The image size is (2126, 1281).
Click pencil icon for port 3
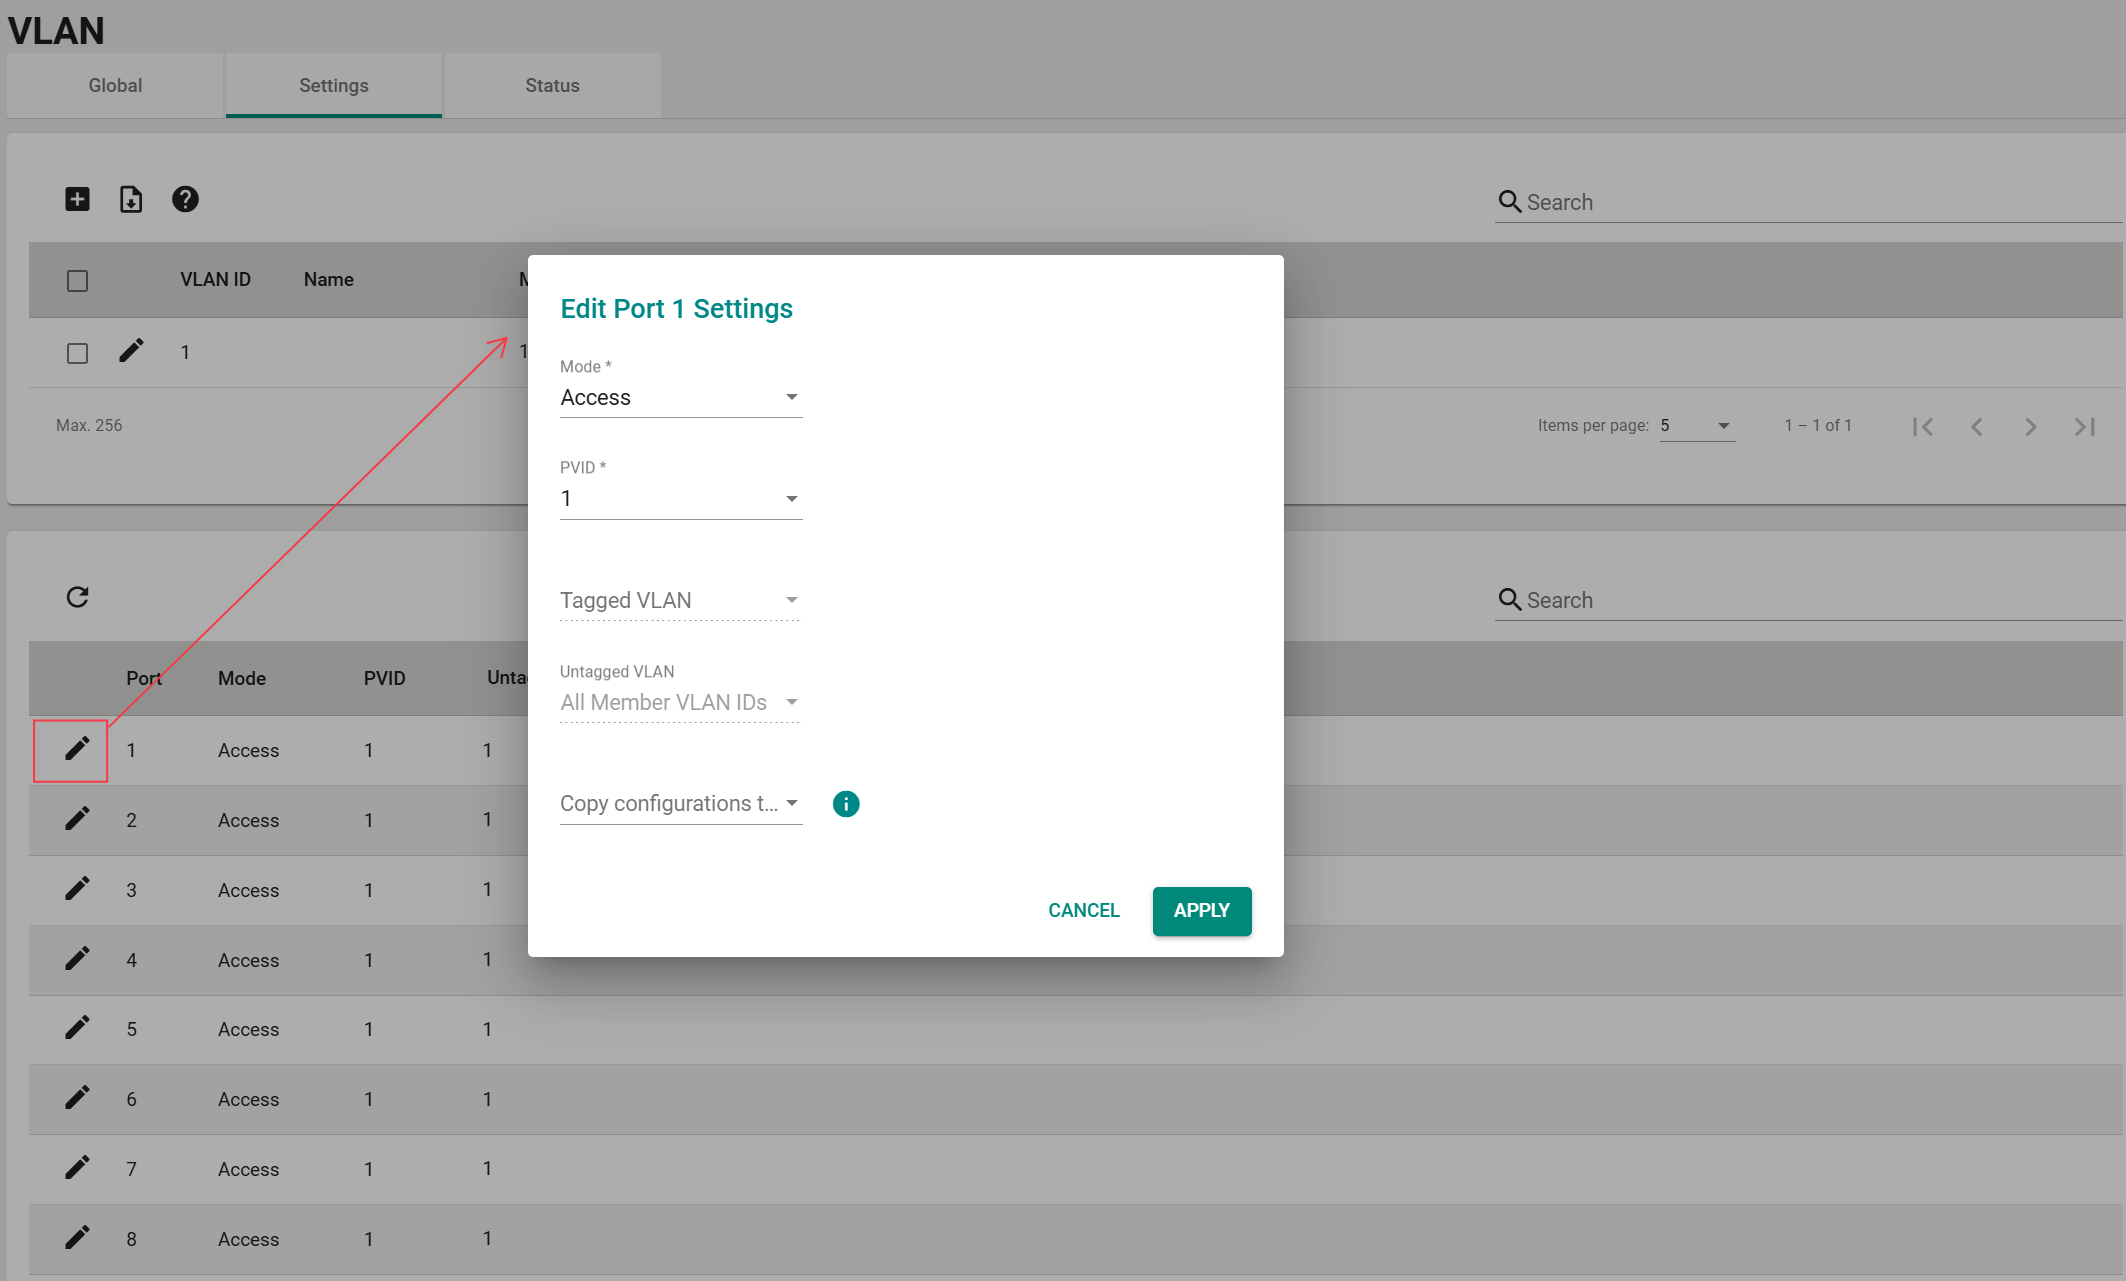(77, 889)
